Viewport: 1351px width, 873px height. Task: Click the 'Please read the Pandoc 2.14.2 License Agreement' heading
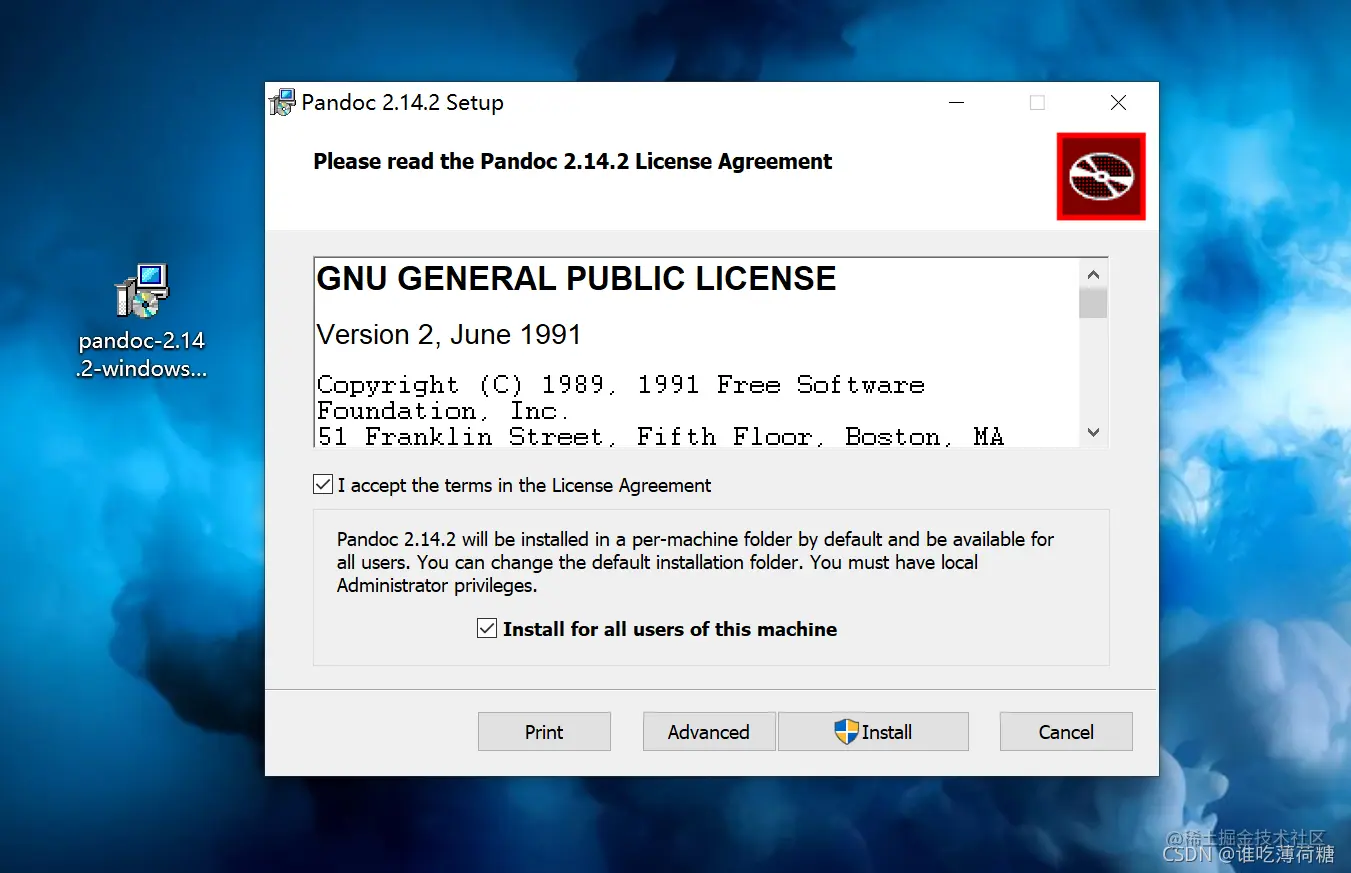(572, 162)
